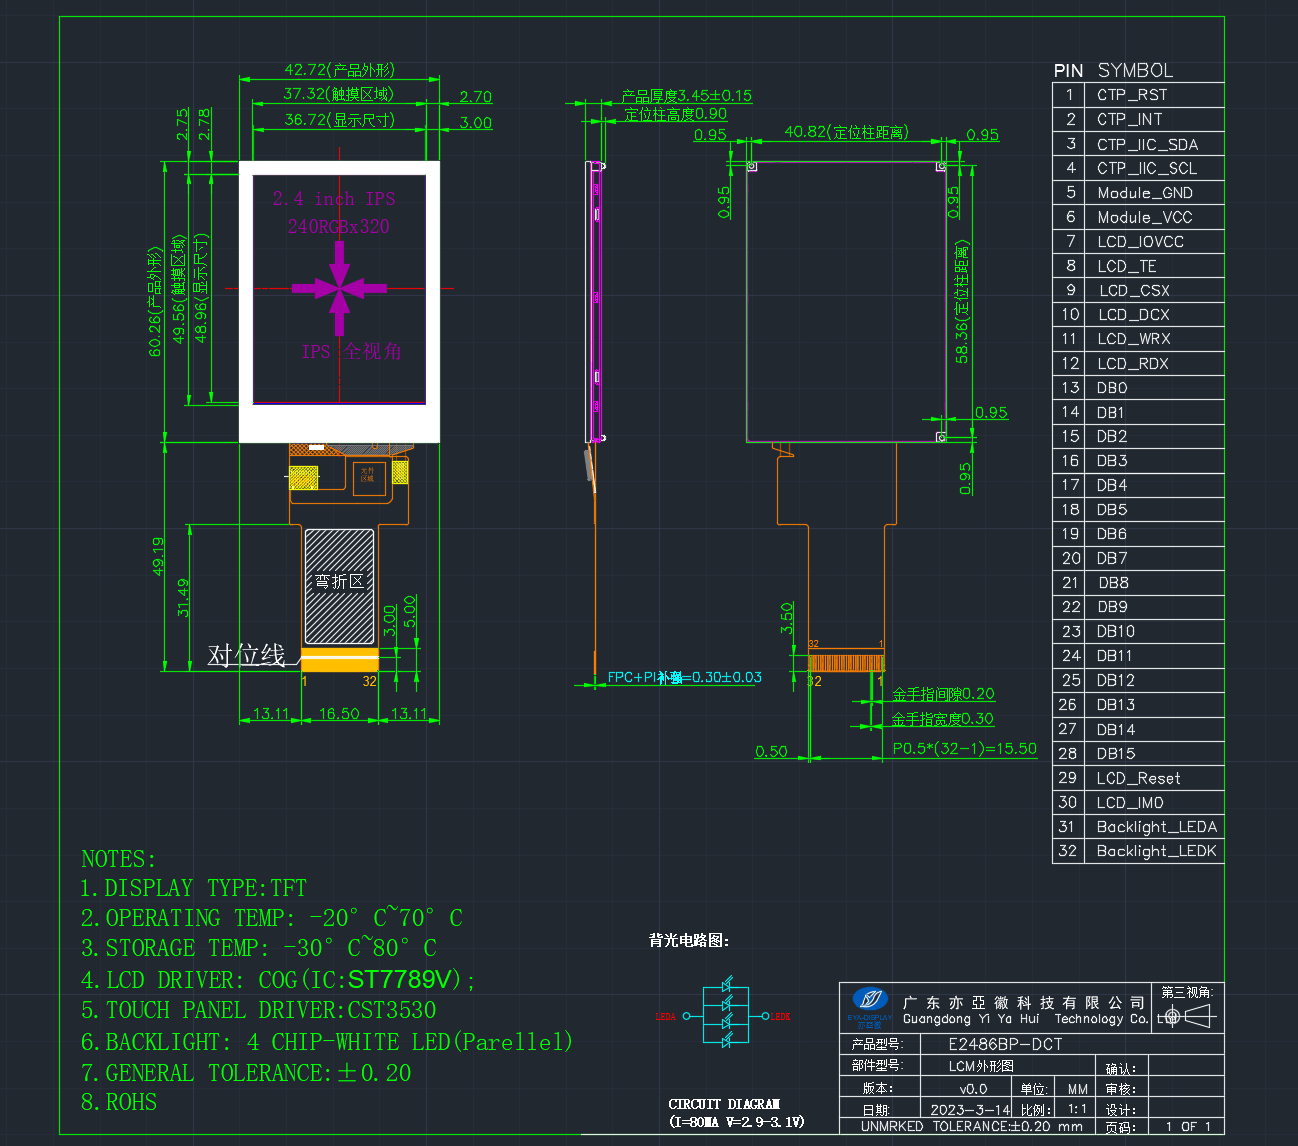Select the LCD_Reset pin entry

1138,778
